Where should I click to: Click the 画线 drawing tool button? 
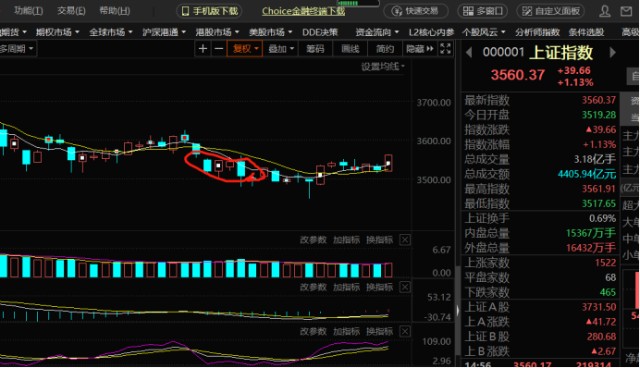coord(350,49)
